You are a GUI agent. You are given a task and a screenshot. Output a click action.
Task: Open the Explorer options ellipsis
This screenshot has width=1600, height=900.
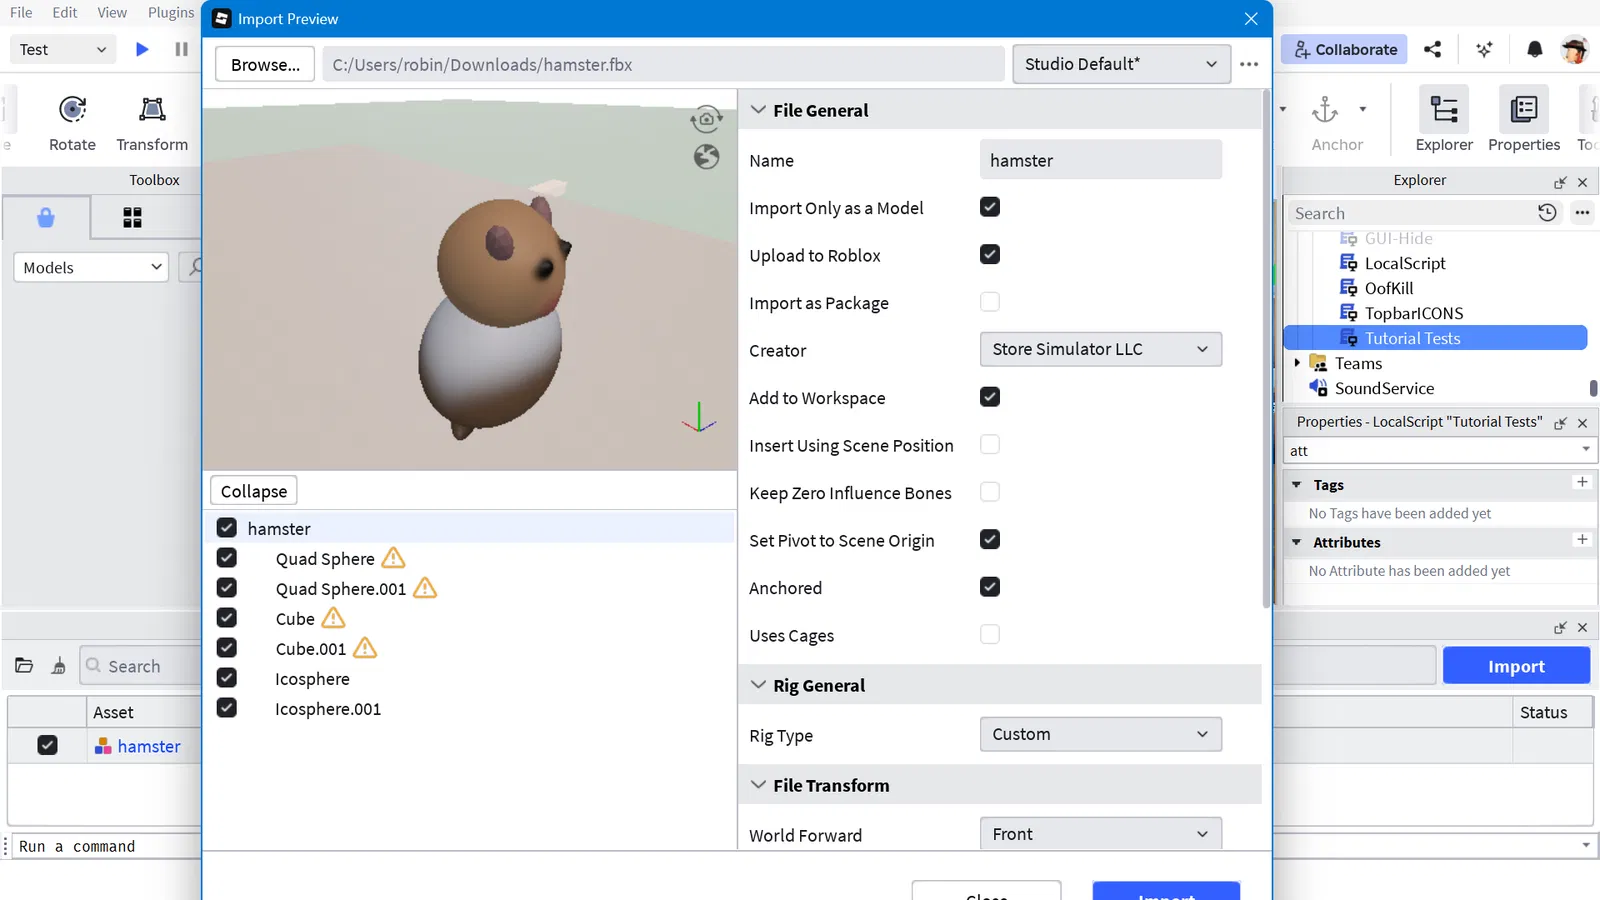click(x=1582, y=212)
